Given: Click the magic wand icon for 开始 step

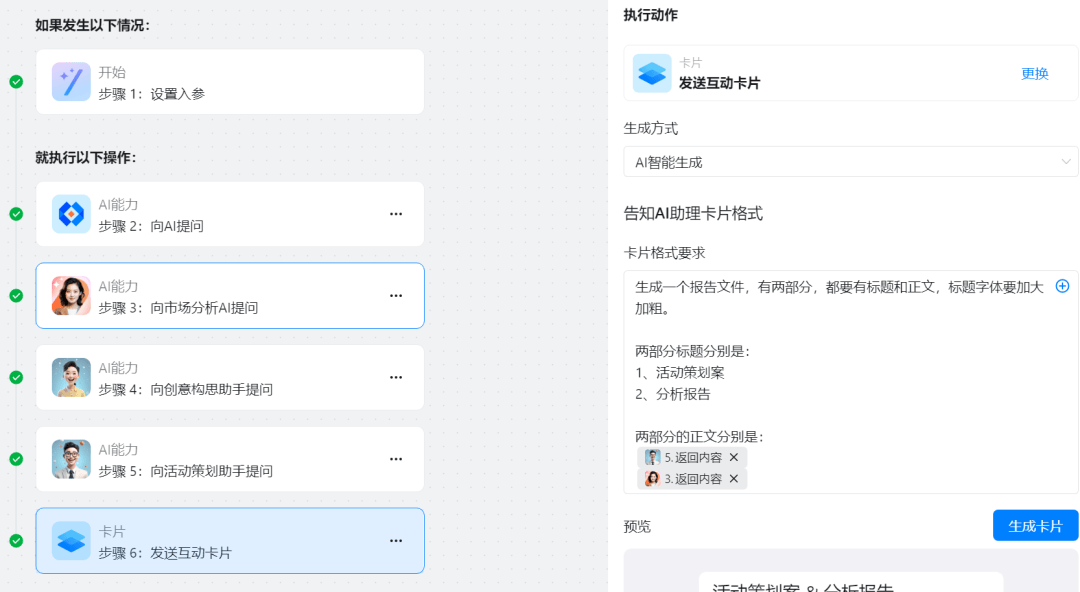Looking at the screenshot, I should pos(71,82).
